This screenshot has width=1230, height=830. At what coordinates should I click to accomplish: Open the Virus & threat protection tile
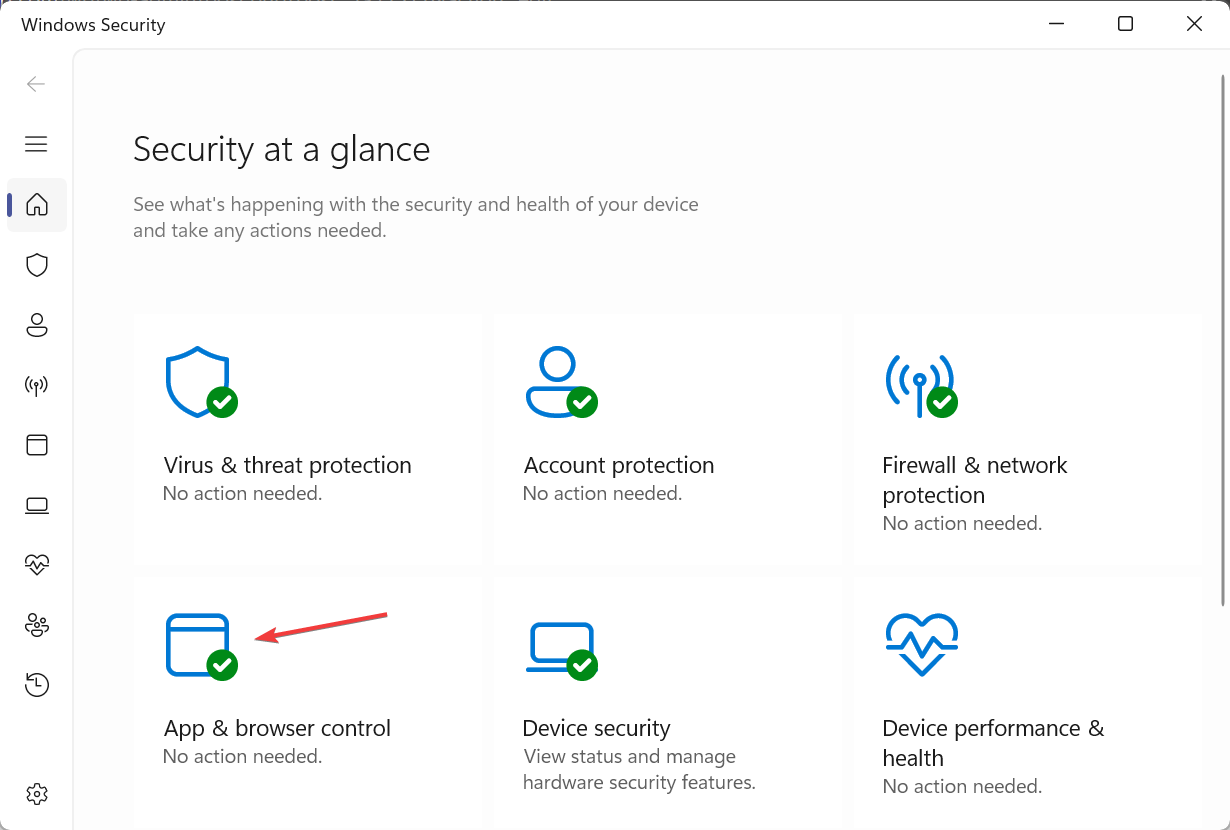coord(308,439)
